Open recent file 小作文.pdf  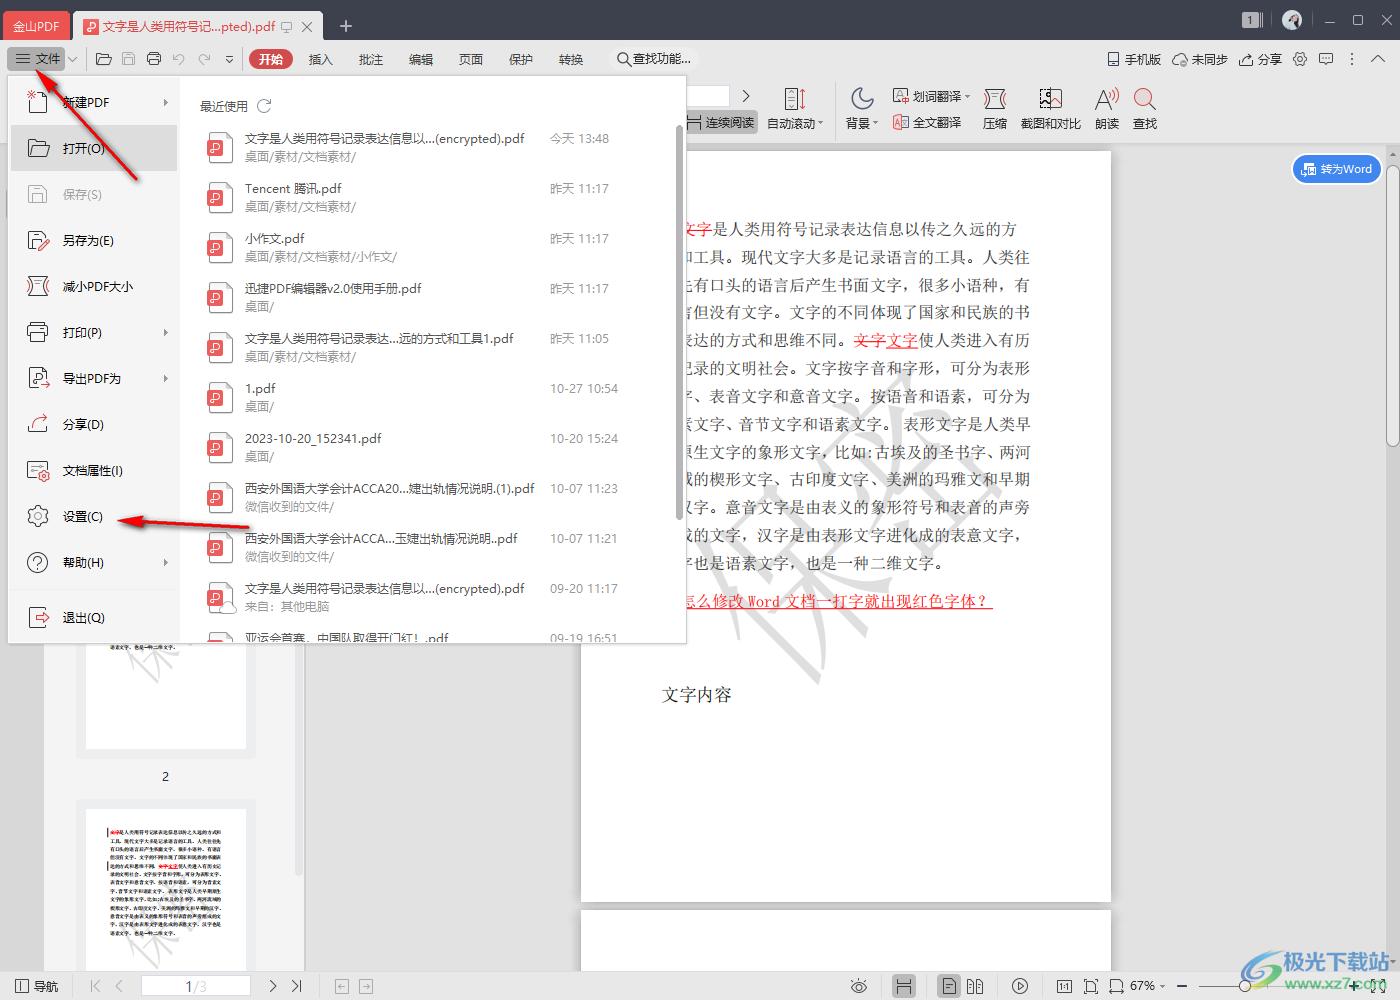point(430,247)
